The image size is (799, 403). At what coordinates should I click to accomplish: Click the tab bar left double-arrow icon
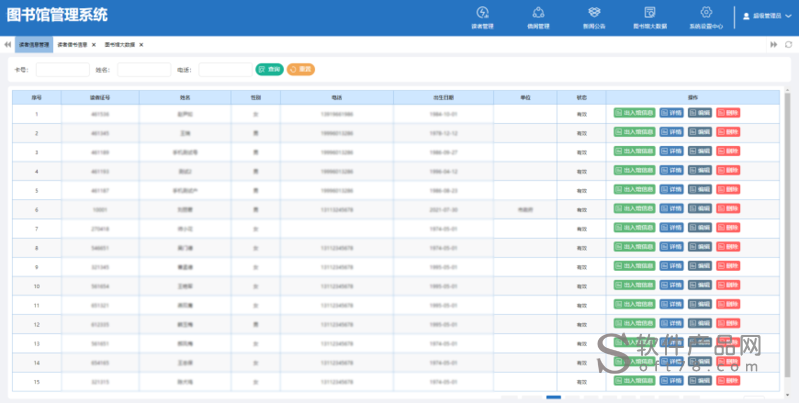point(7,45)
